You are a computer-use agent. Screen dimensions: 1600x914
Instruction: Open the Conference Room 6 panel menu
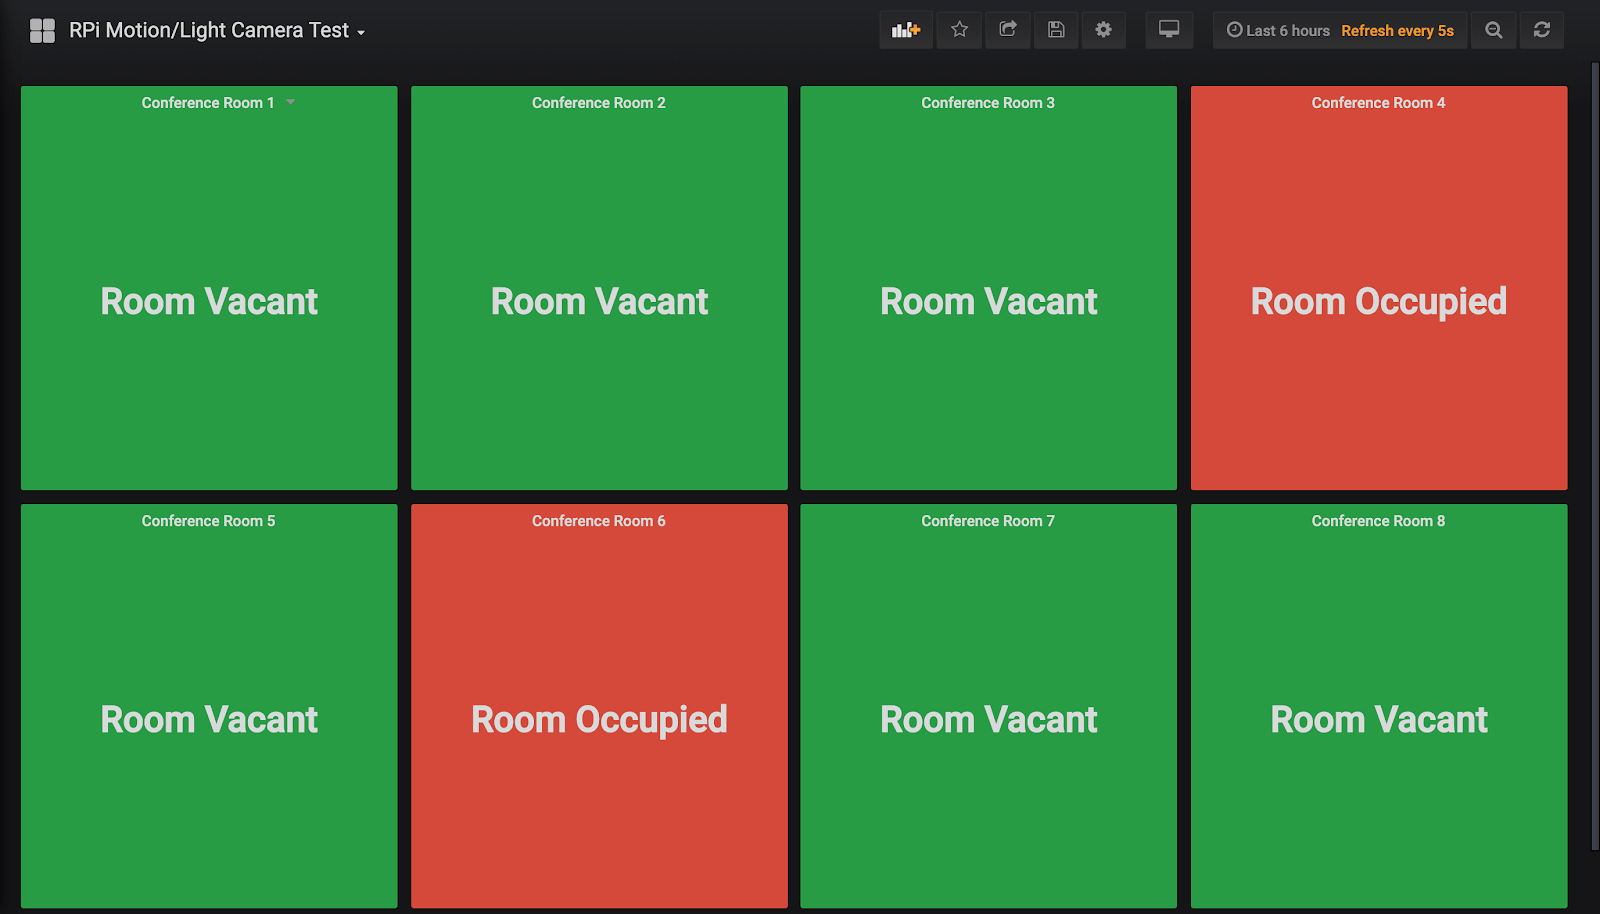point(598,520)
